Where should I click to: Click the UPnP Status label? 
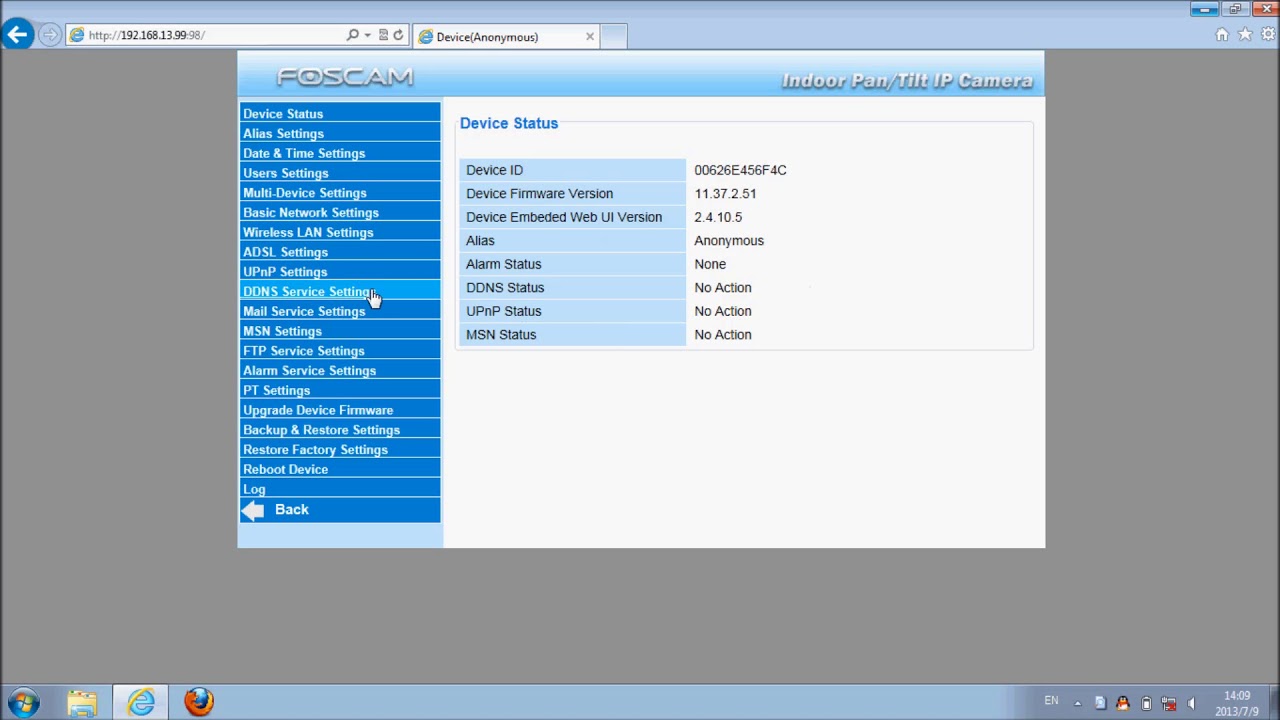point(503,311)
